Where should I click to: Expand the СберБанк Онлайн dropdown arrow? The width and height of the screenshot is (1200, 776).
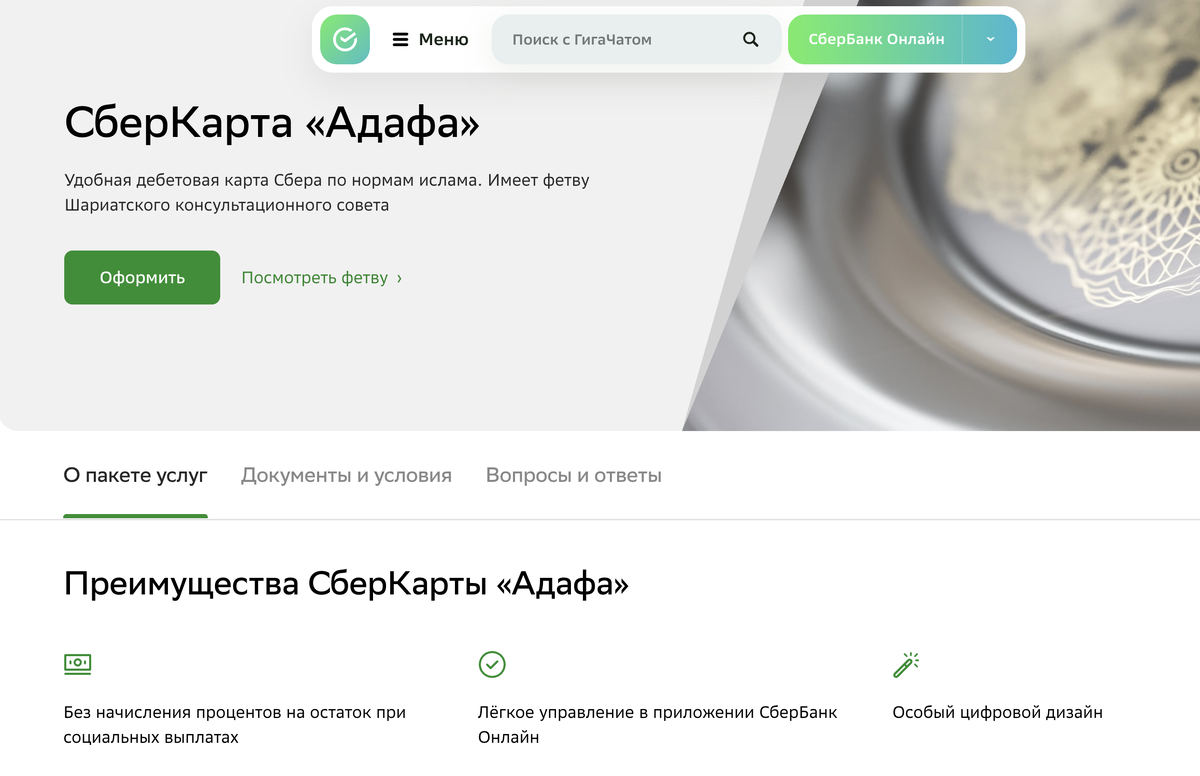click(990, 39)
